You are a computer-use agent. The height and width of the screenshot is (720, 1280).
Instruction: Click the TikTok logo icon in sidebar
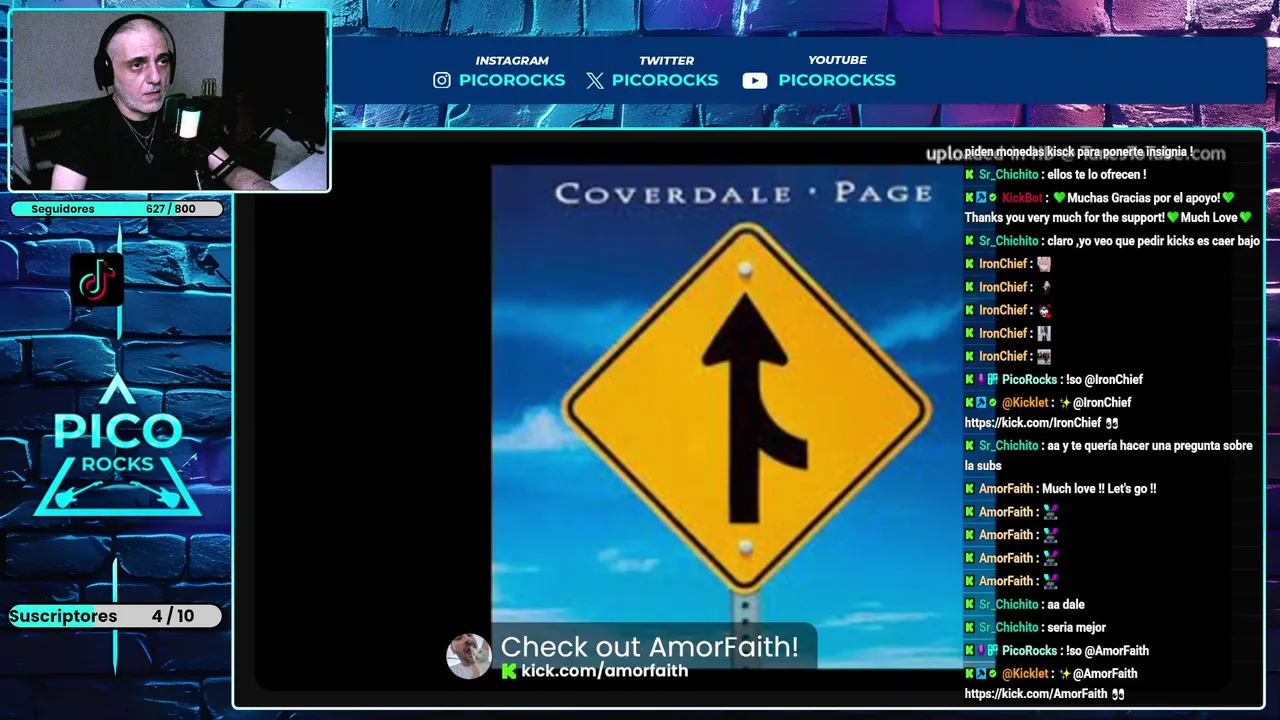click(x=97, y=281)
